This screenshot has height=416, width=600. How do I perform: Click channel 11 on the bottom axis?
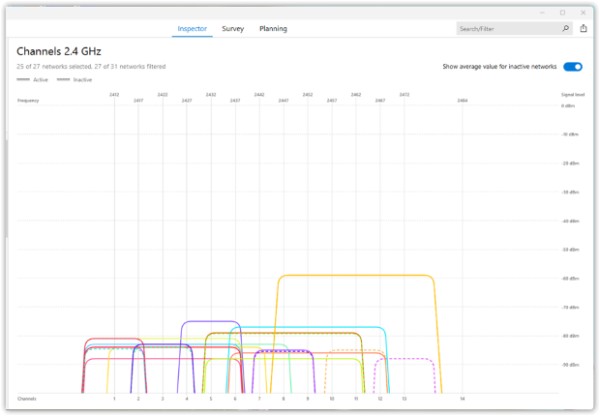pyautogui.click(x=356, y=398)
